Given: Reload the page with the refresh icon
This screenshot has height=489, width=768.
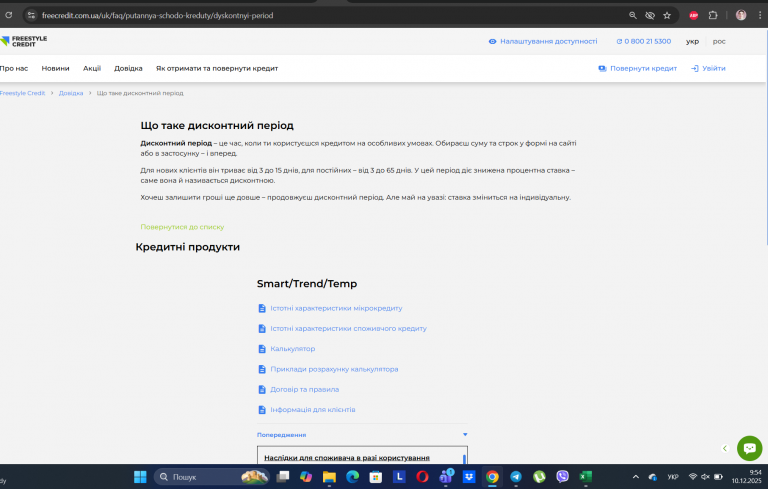Looking at the screenshot, I should (8, 15).
